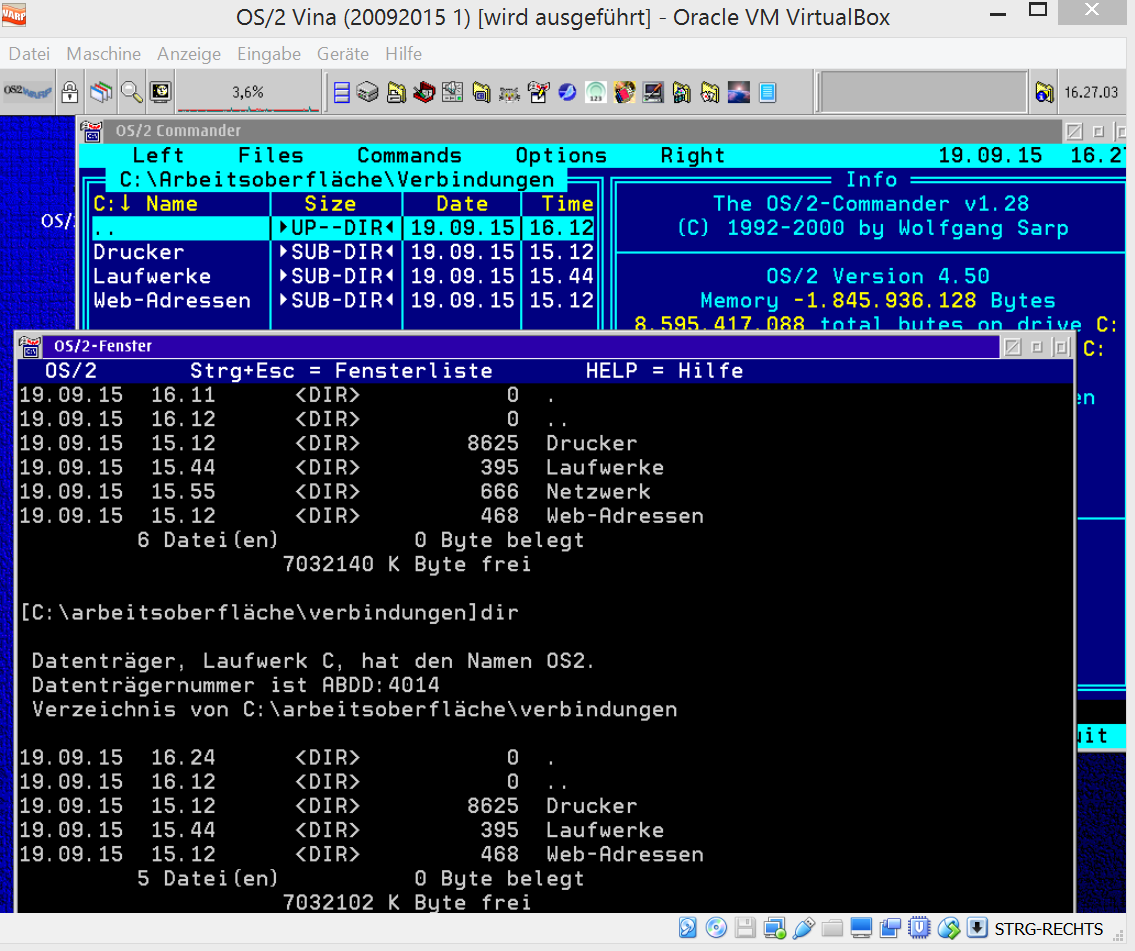Click the Lockup padlock icon in WarpCenter
This screenshot has height=951, width=1135.
pyautogui.click(x=70, y=92)
